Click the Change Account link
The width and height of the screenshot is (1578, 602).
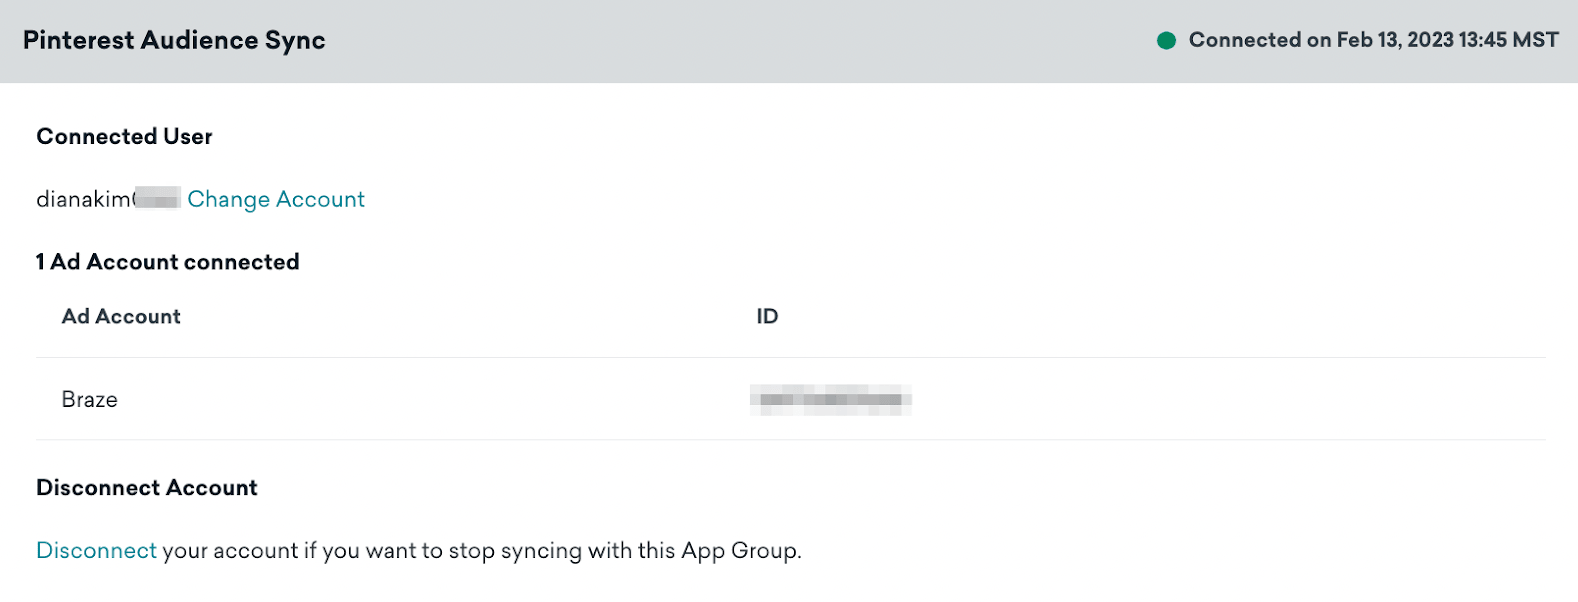point(276,199)
